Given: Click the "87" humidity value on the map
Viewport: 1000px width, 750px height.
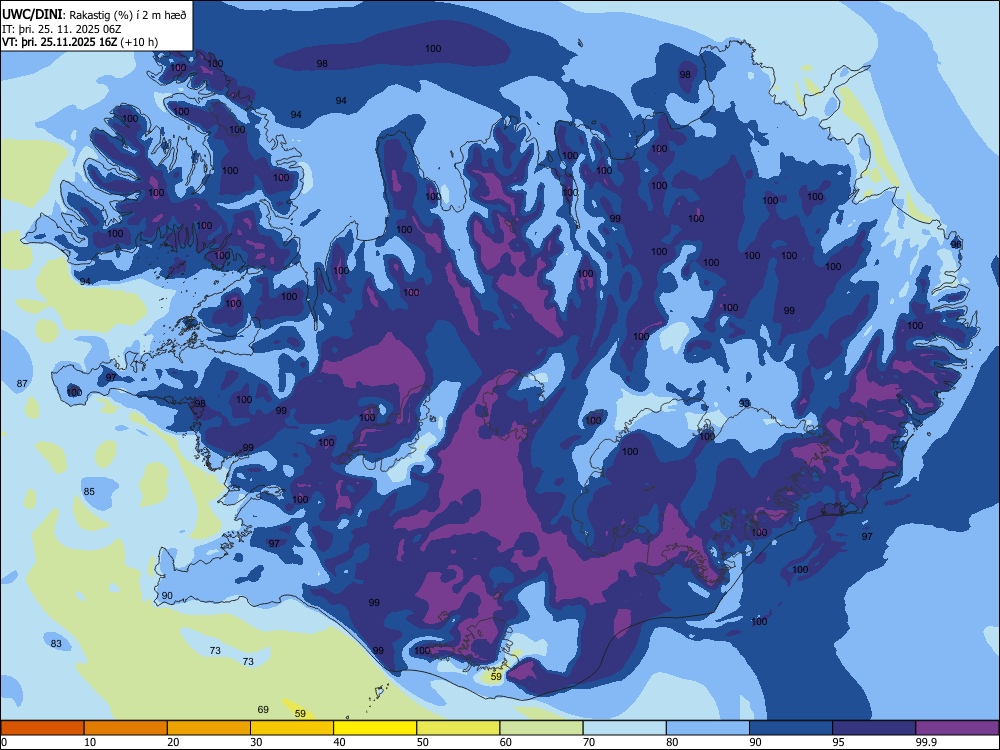Looking at the screenshot, I should tap(22, 383).
